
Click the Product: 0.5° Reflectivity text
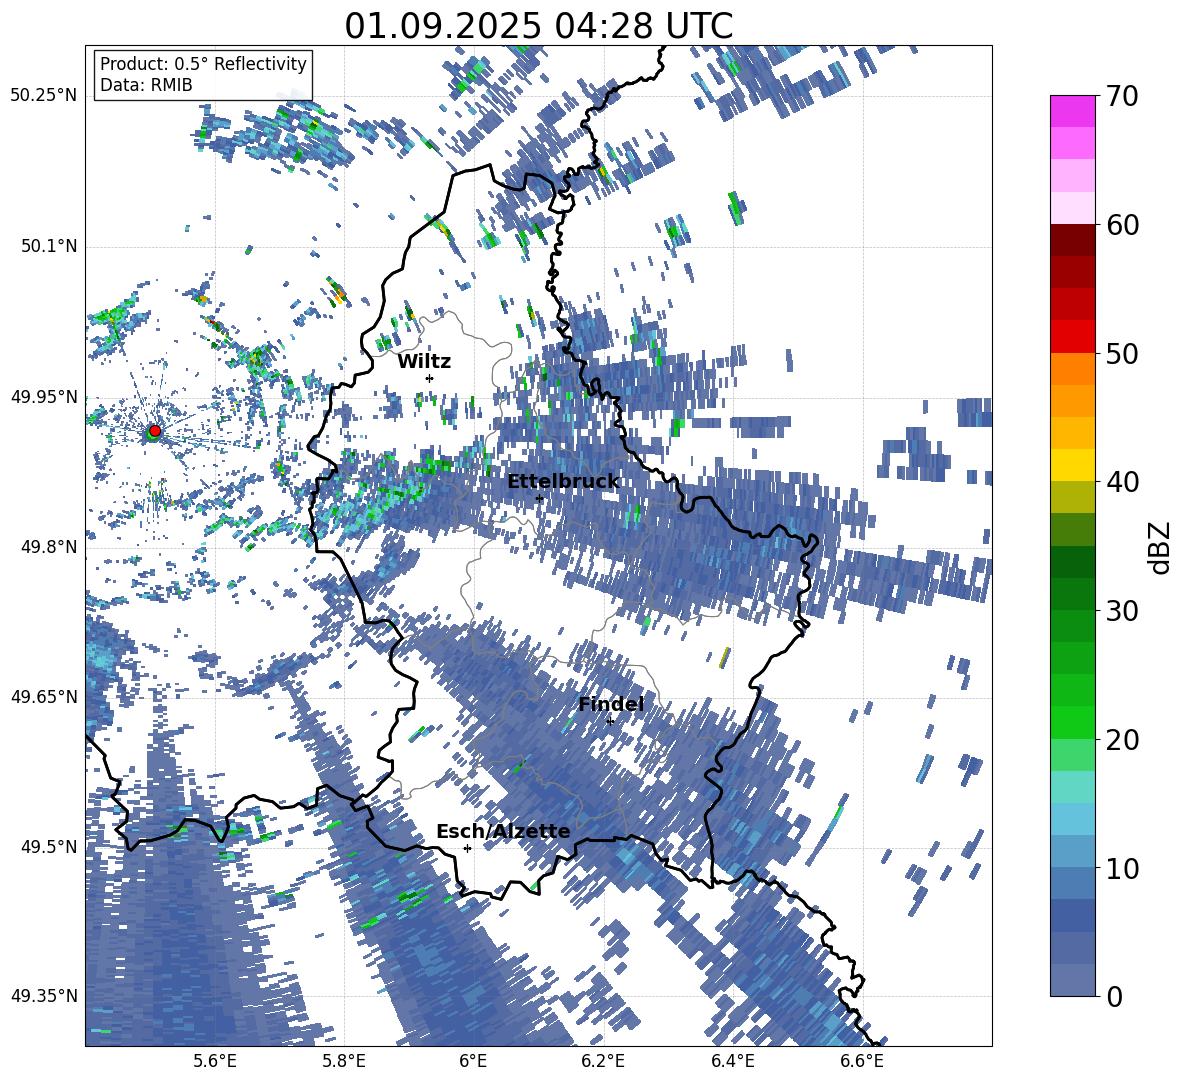203,63
